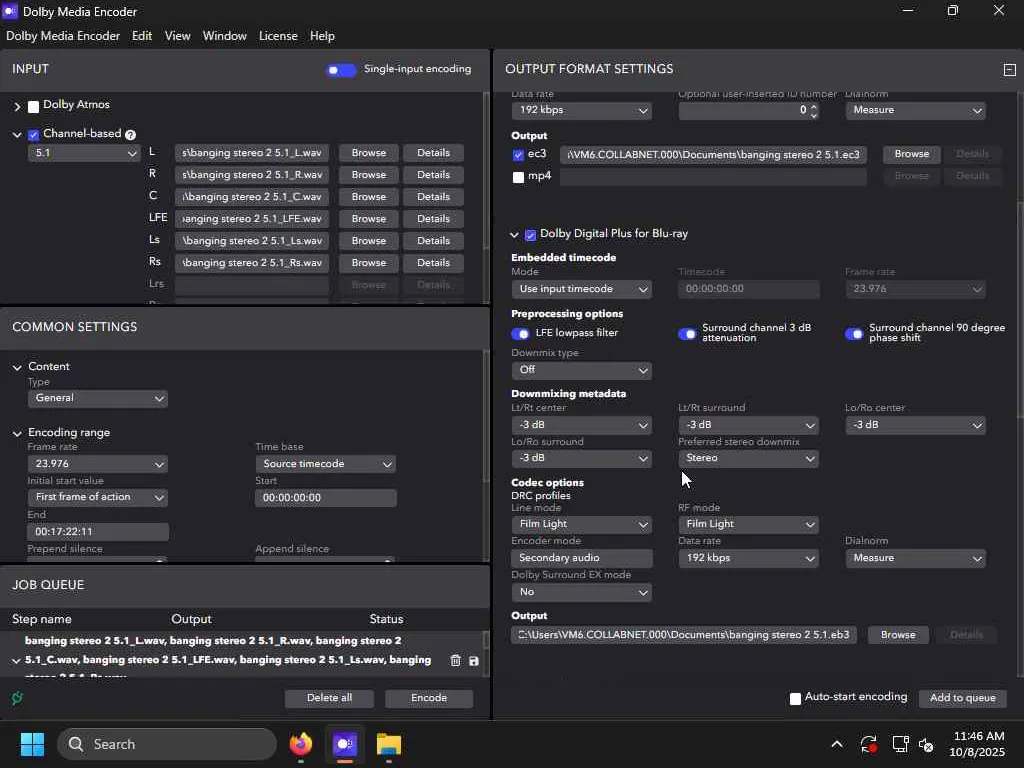1024x768 pixels.
Task: Click the sync tray icon with red dot
Action: [x=869, y=744]
